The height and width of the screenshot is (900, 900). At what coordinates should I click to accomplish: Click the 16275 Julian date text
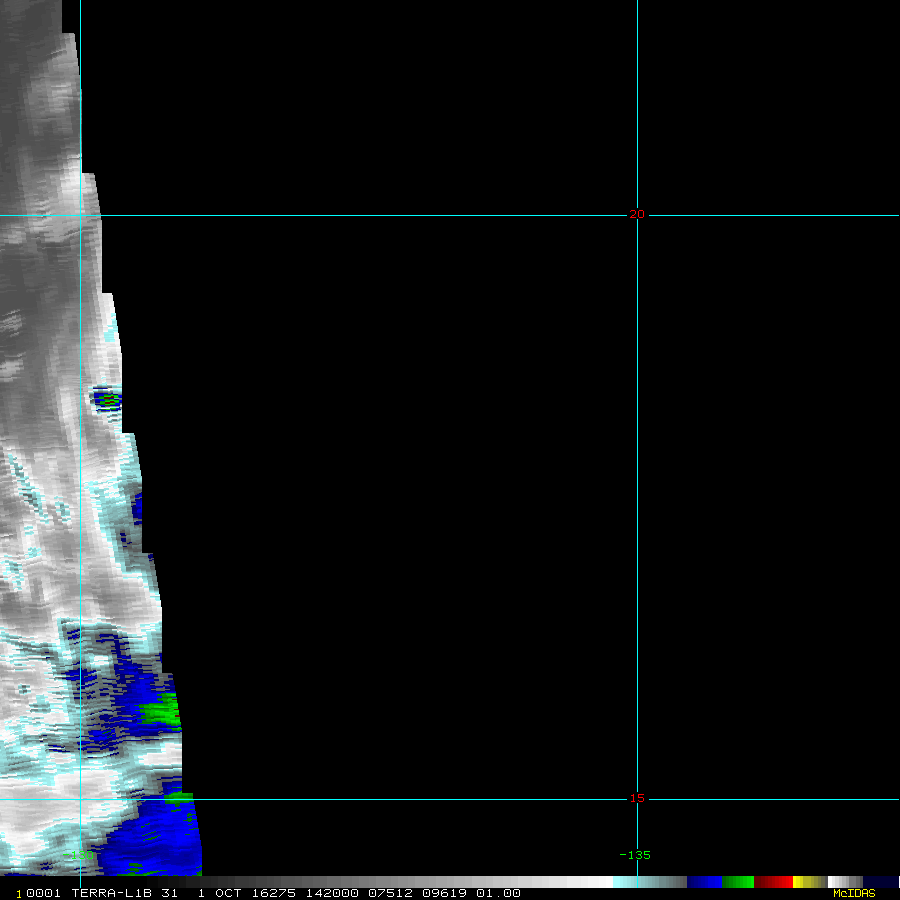tap(274, 893)
